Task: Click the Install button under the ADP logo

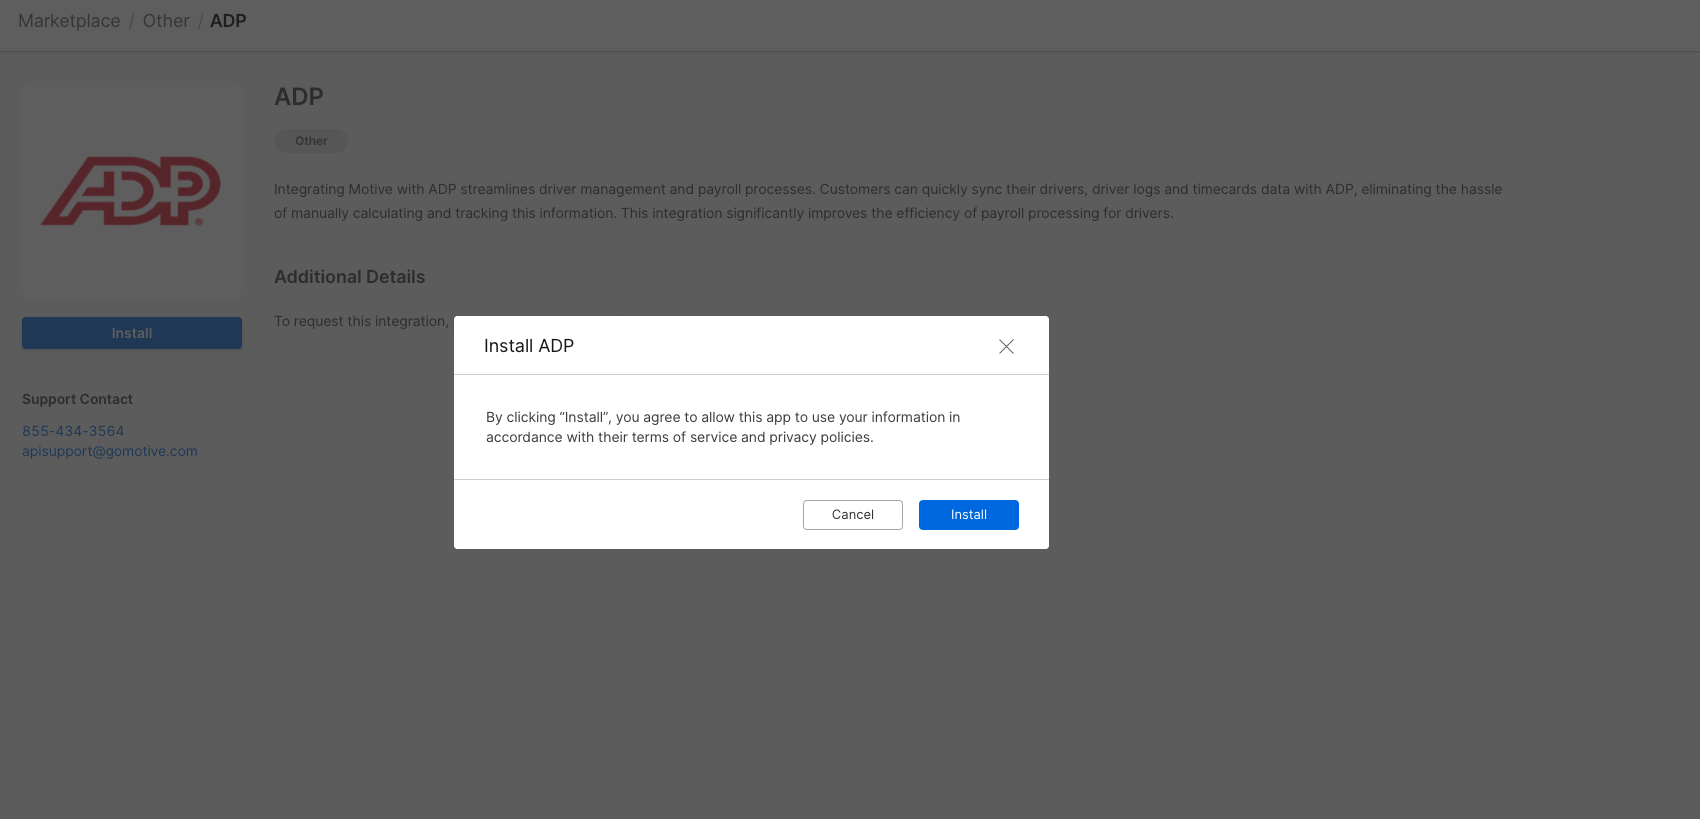Action: tap(132, 333)
